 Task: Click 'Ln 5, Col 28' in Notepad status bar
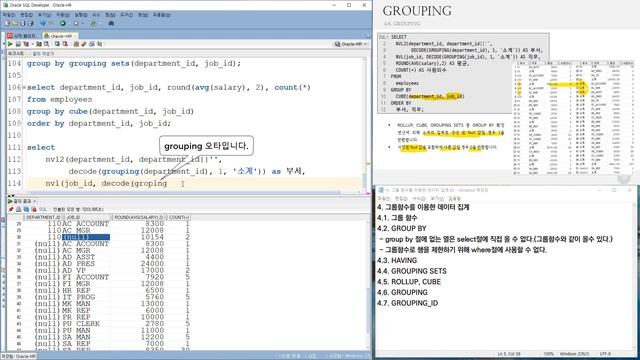[x=509, y=353]
